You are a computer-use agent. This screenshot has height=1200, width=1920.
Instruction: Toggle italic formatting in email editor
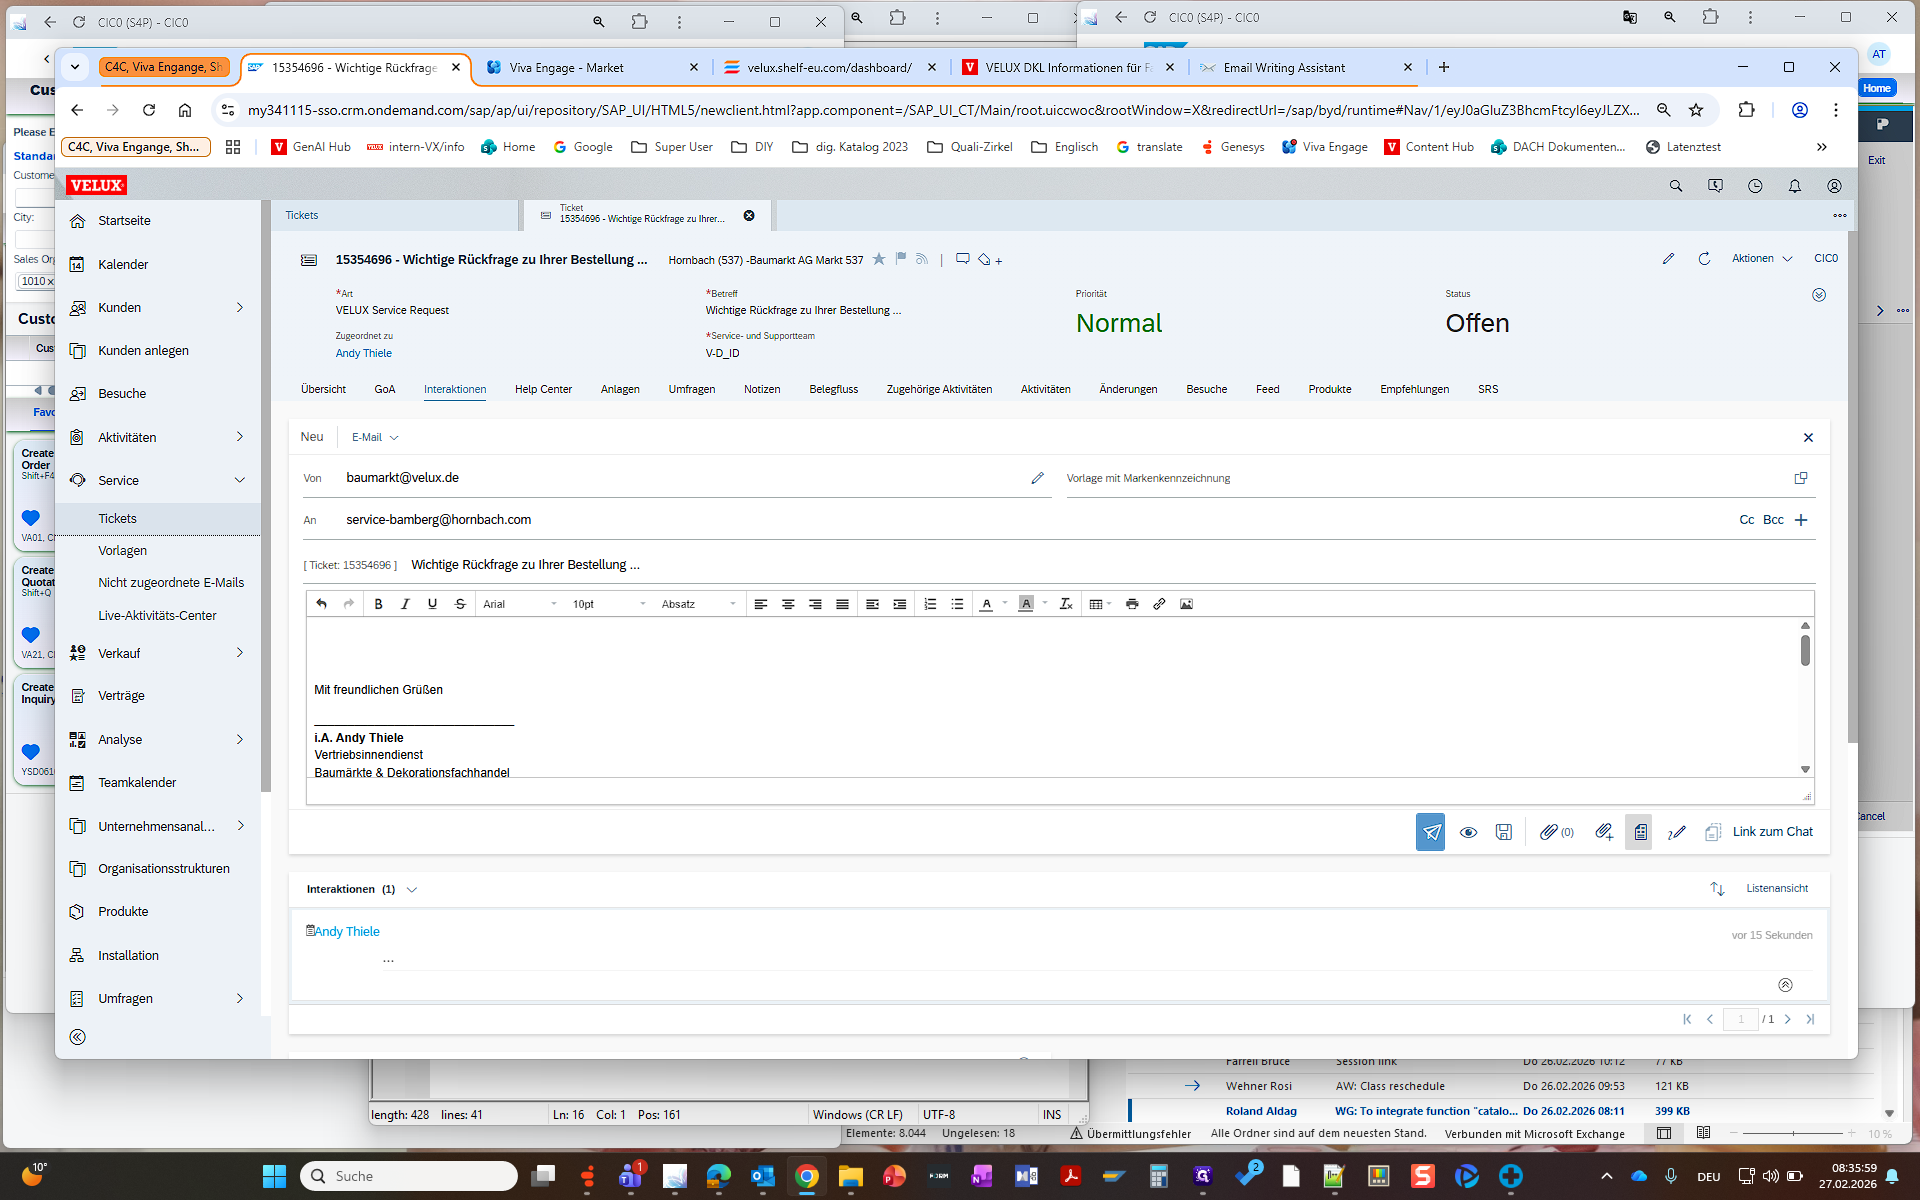(405, 604)
